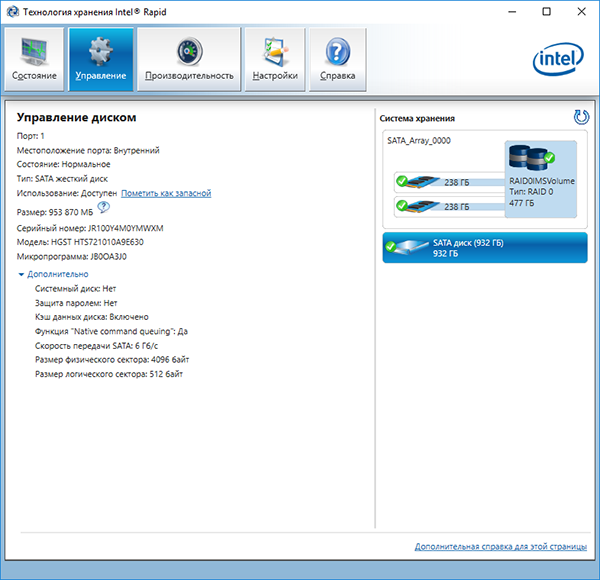
Task: Click the Тип: SATA жесткий диск line
Action: click(x=62, y=179)
